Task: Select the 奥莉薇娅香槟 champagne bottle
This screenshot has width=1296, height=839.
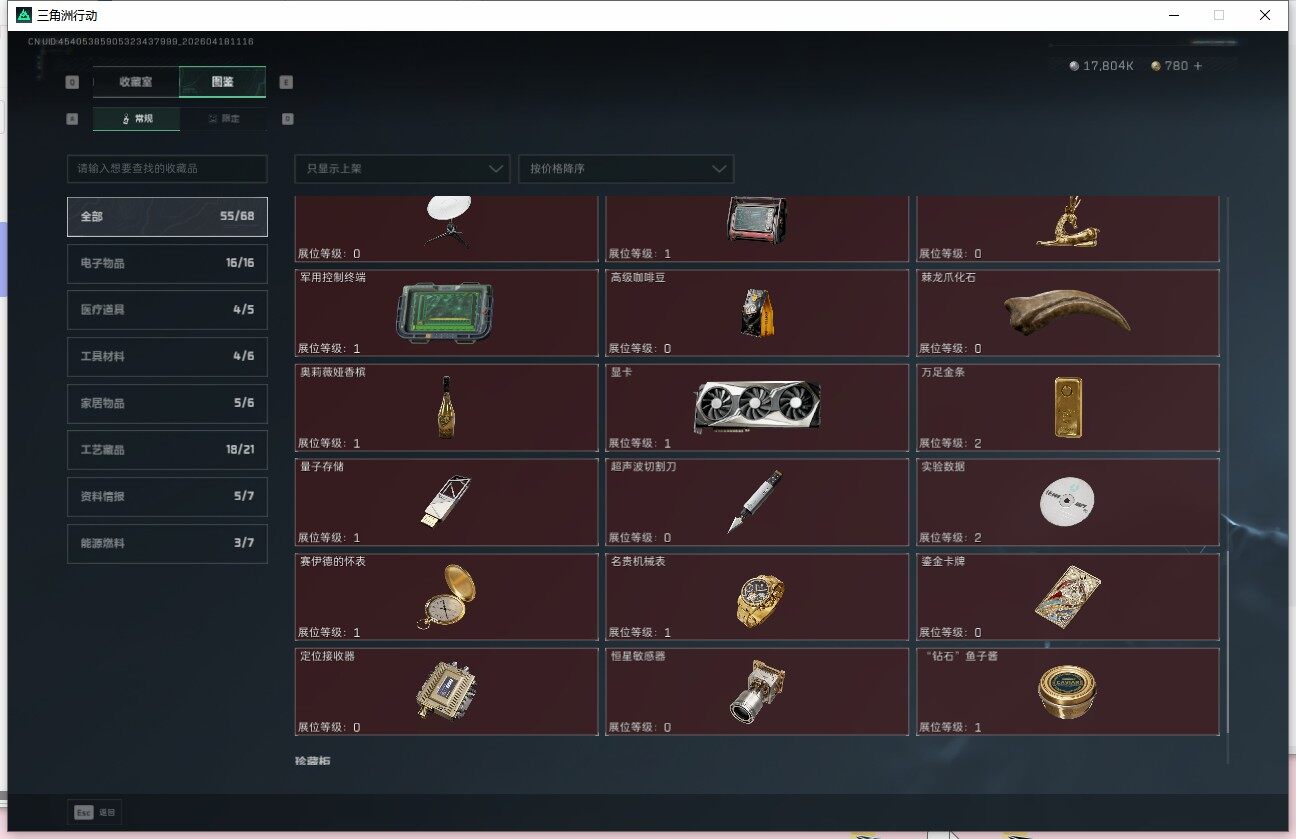Action: [446, 407]
